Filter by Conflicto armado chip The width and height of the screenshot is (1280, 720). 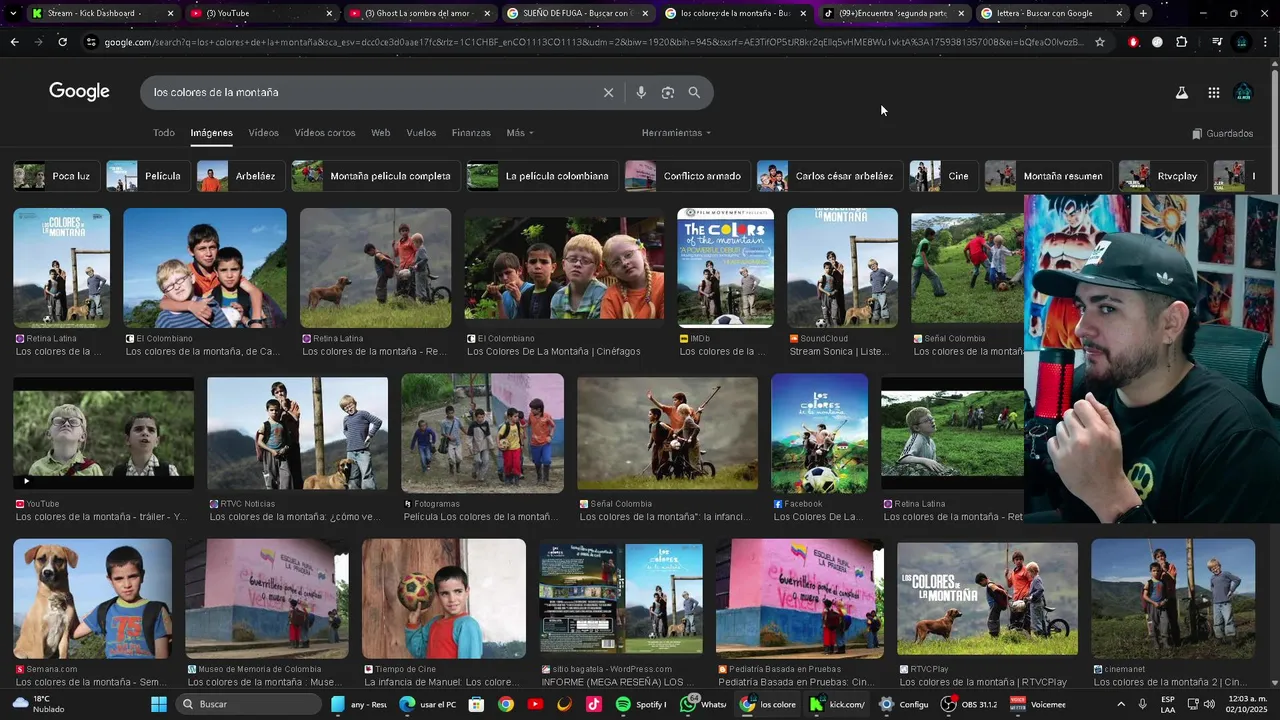686,176
